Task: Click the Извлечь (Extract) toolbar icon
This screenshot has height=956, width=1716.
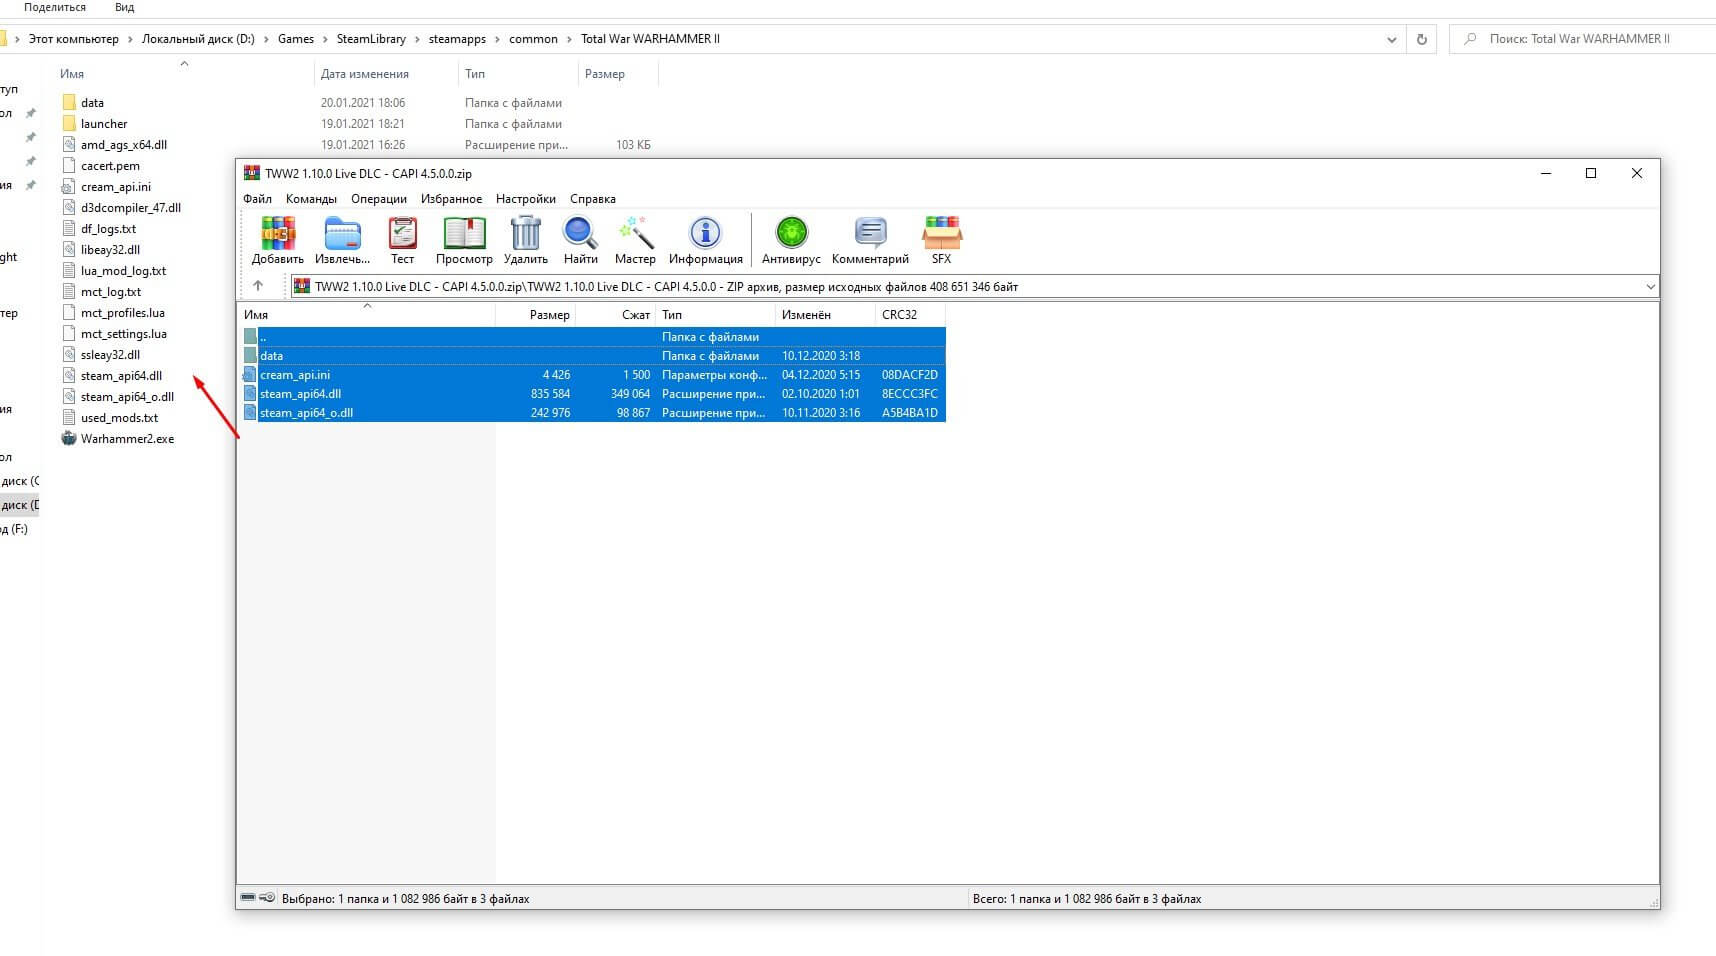Action: [342, 240]
